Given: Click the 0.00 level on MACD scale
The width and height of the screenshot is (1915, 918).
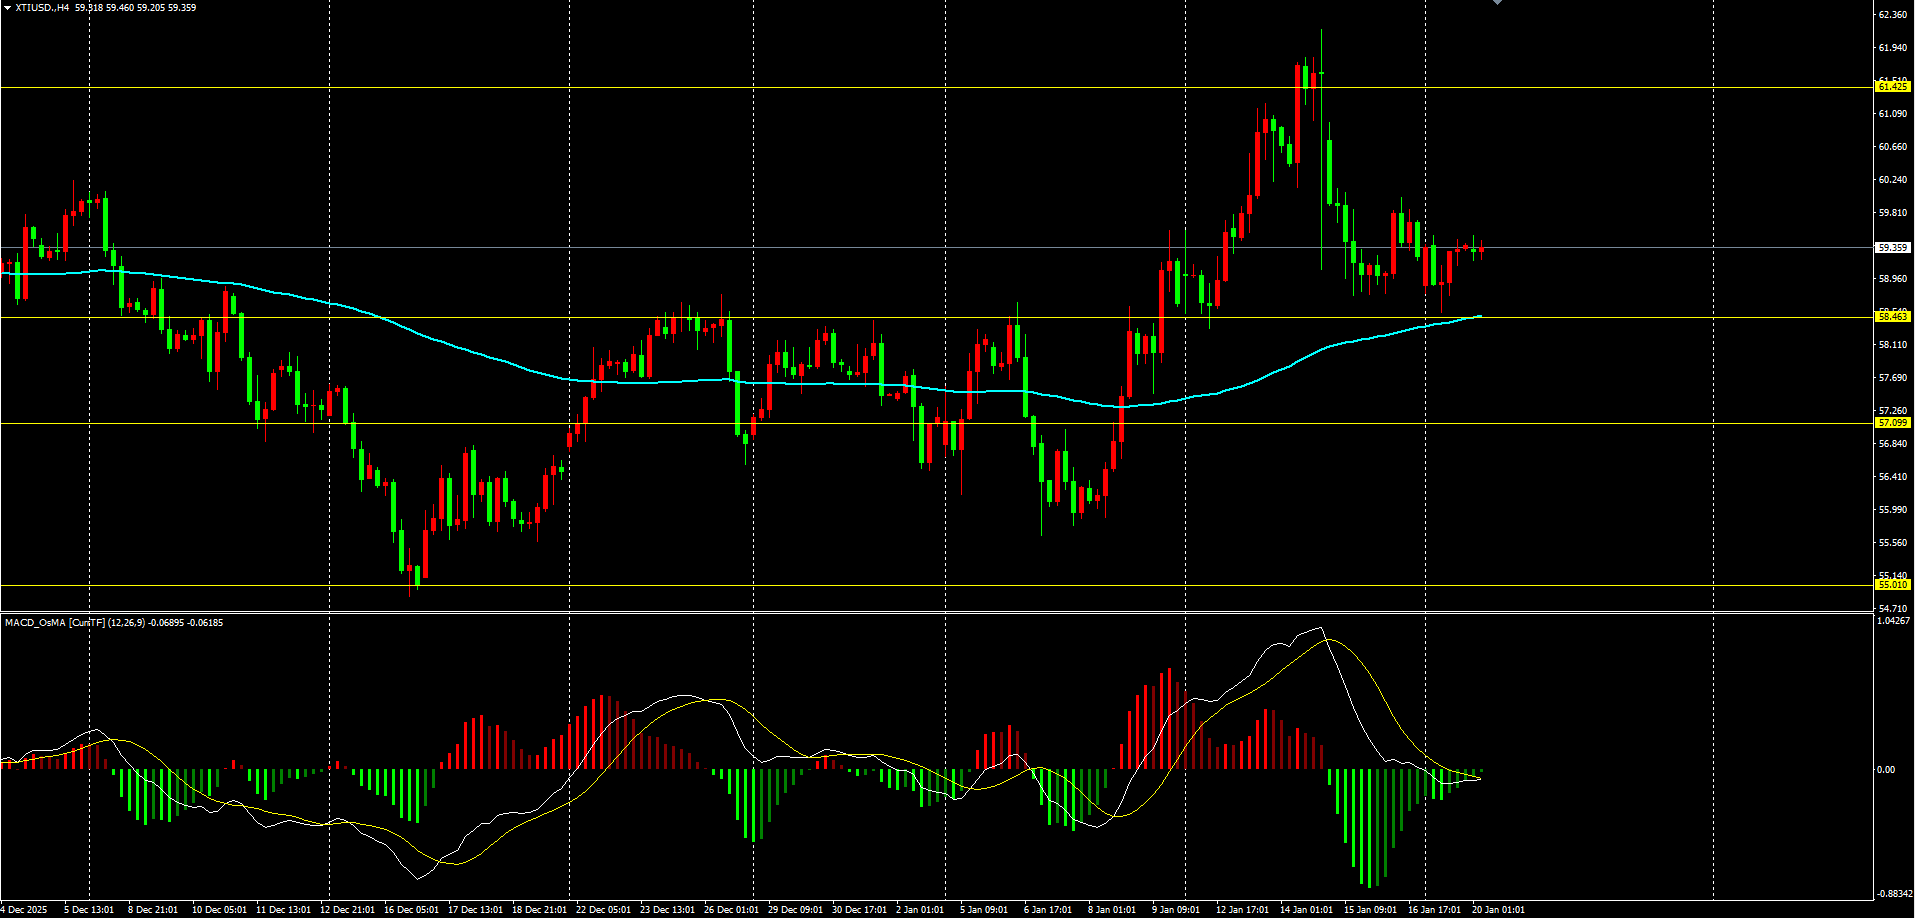Looking at the screenshot, I should click(x=1885, y=770).
